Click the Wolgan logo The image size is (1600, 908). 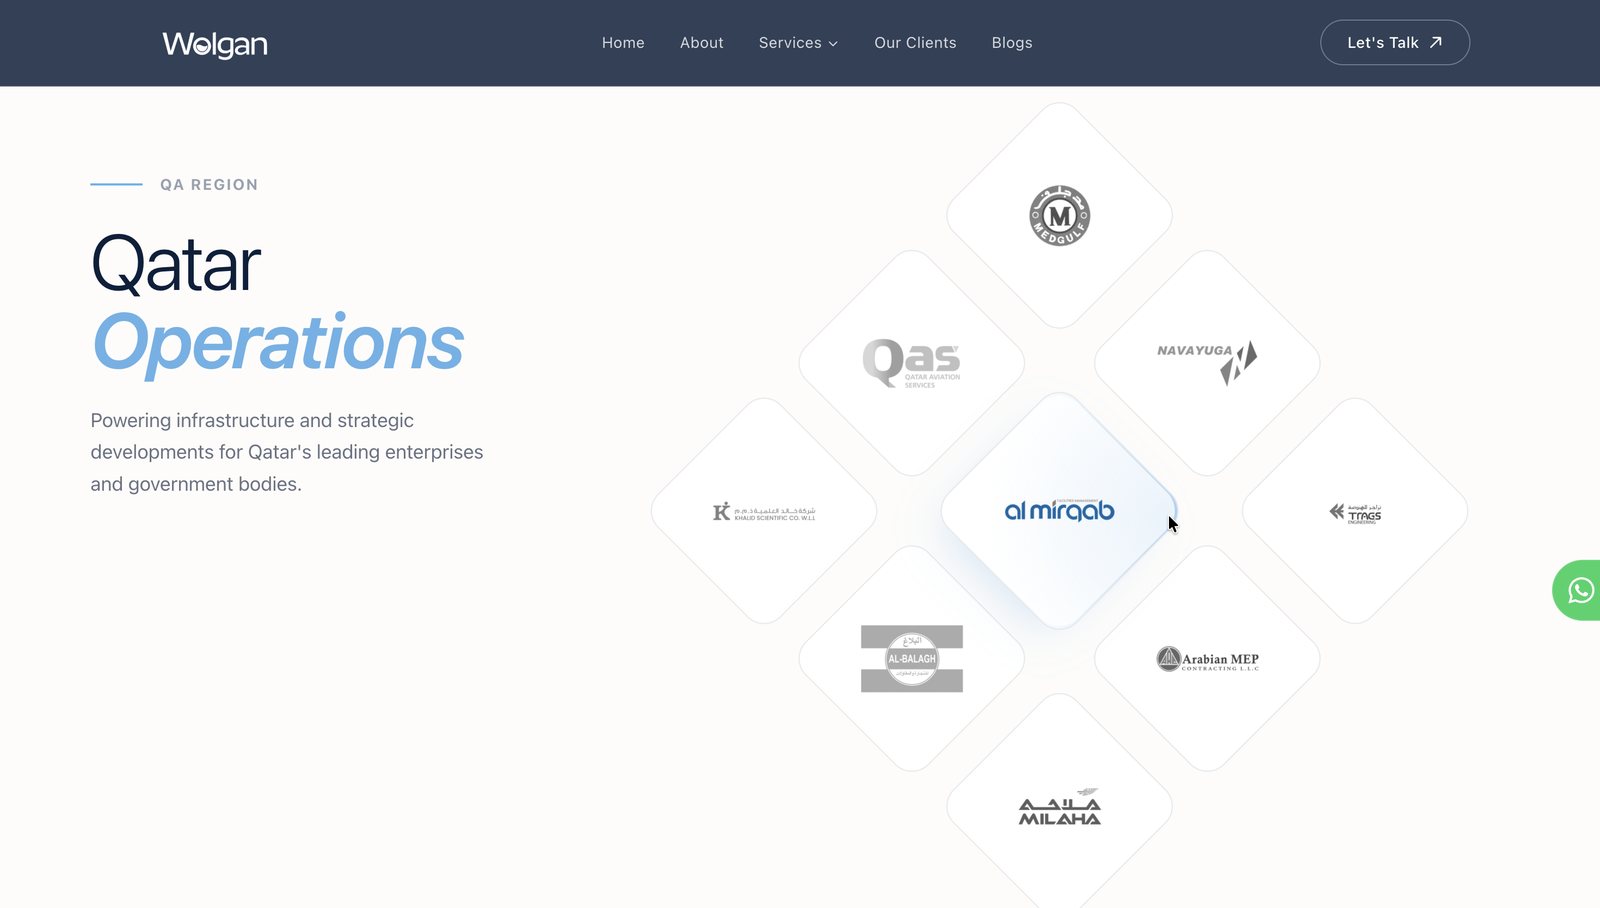[215, 44]
